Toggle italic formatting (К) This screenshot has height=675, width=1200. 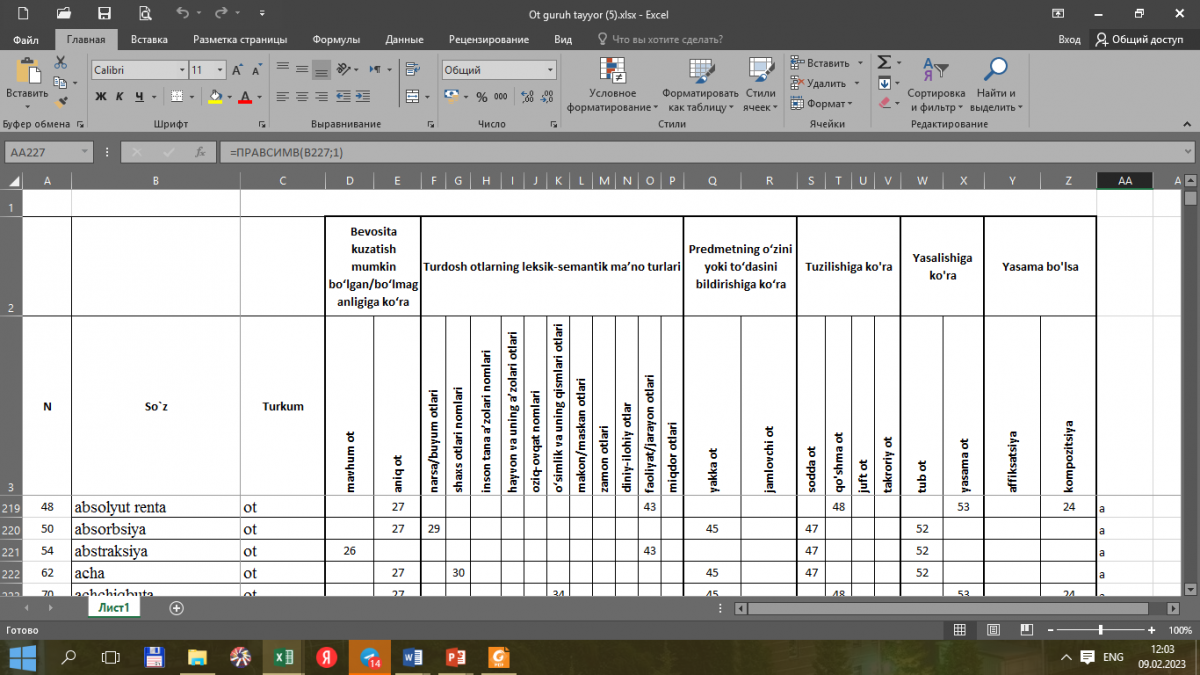click(x=120, y=97)
